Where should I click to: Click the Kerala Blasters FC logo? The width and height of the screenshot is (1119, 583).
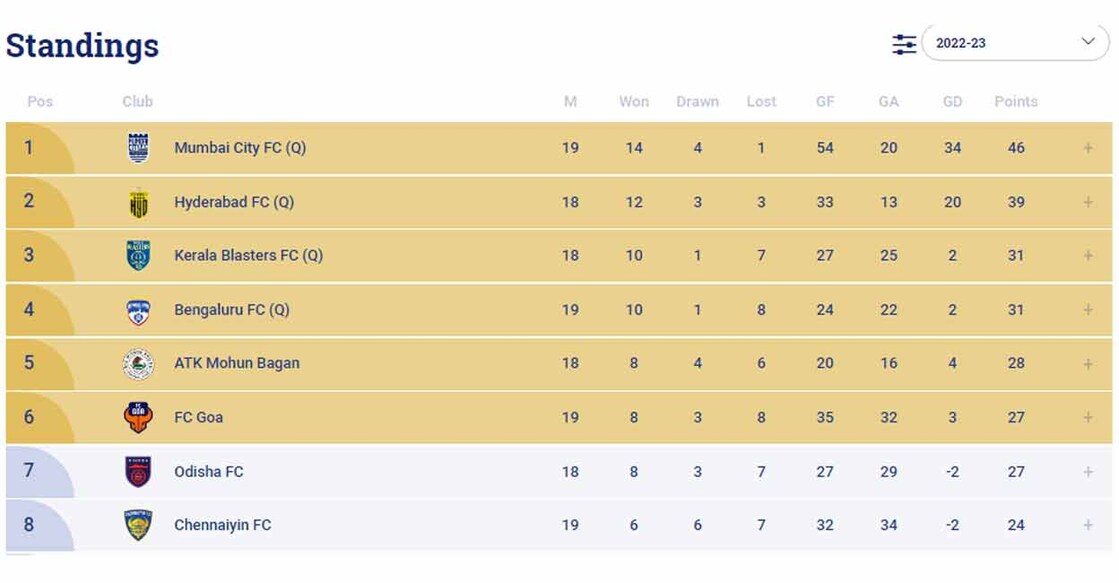pos(138,255)
